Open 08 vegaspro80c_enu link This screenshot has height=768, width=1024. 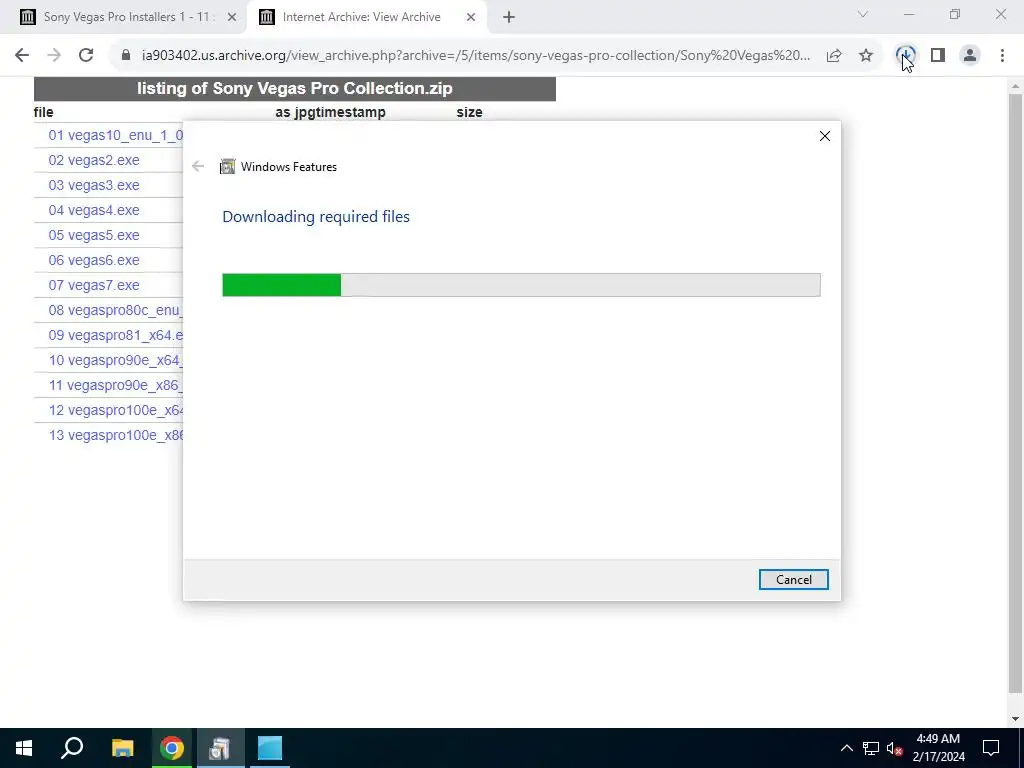click(116, 310)
